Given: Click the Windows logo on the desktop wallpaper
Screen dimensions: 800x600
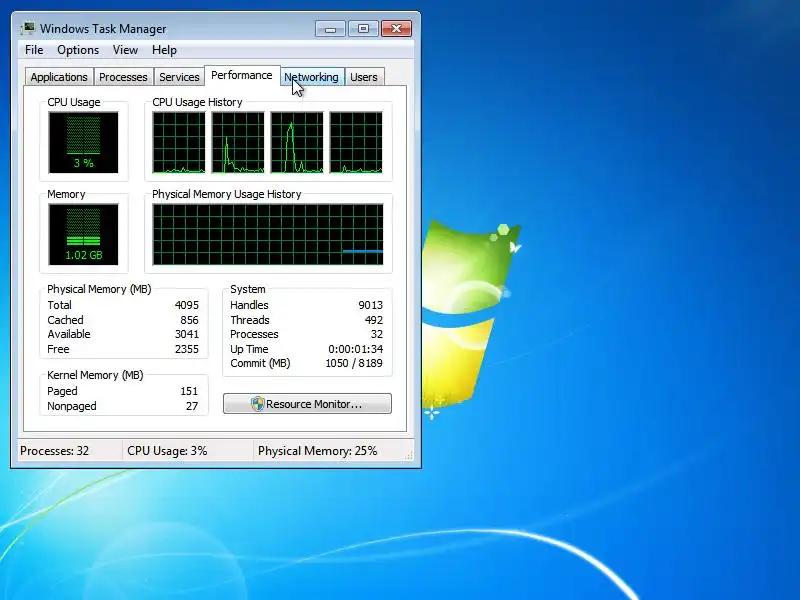Looking at the screenshot, I should [469, 316].
